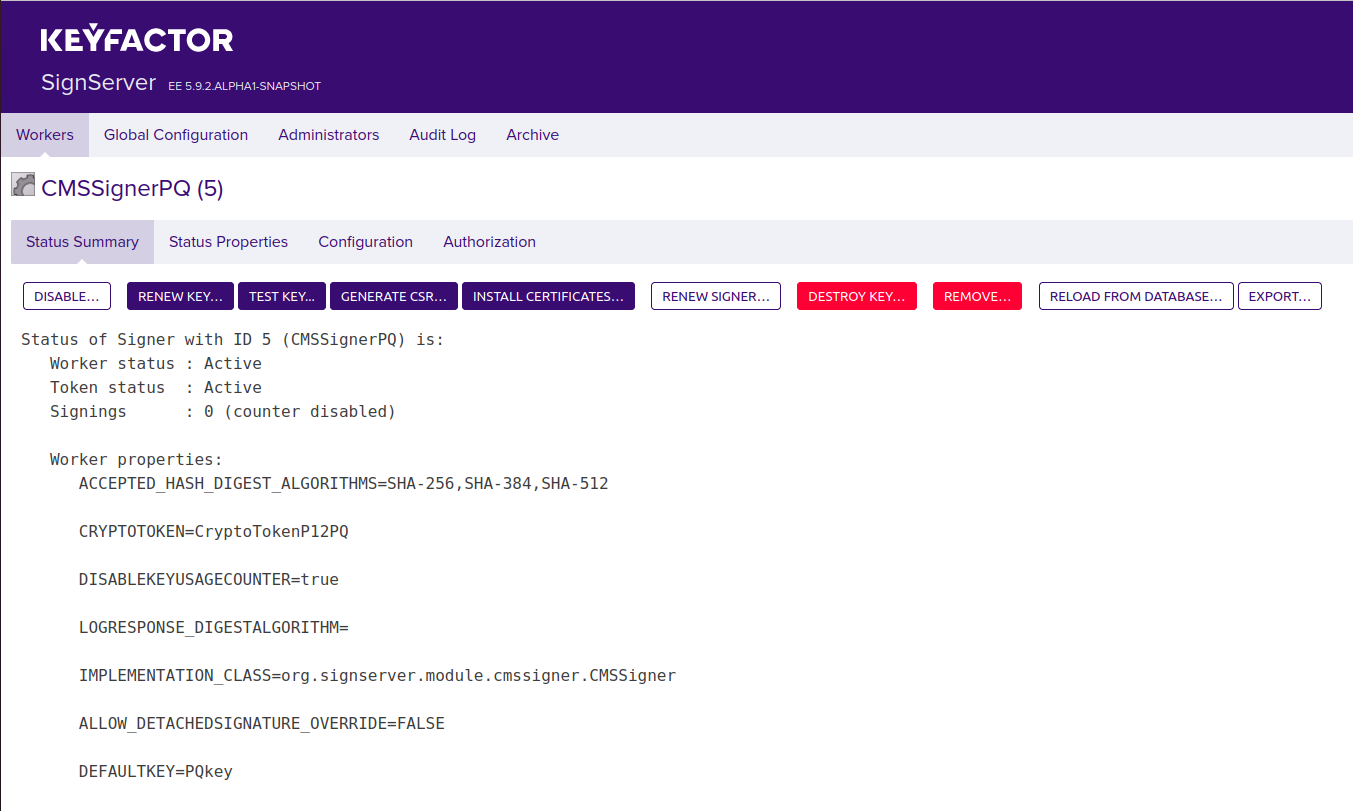Destroy the PQkey

(856, 296)
